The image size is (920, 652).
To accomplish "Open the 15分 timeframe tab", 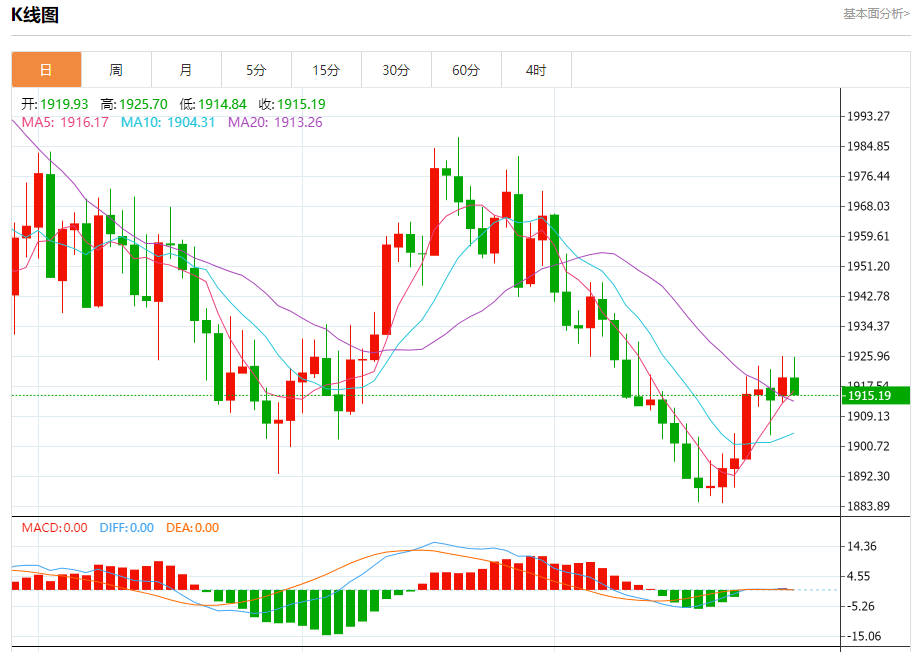I will pos(326,70).
